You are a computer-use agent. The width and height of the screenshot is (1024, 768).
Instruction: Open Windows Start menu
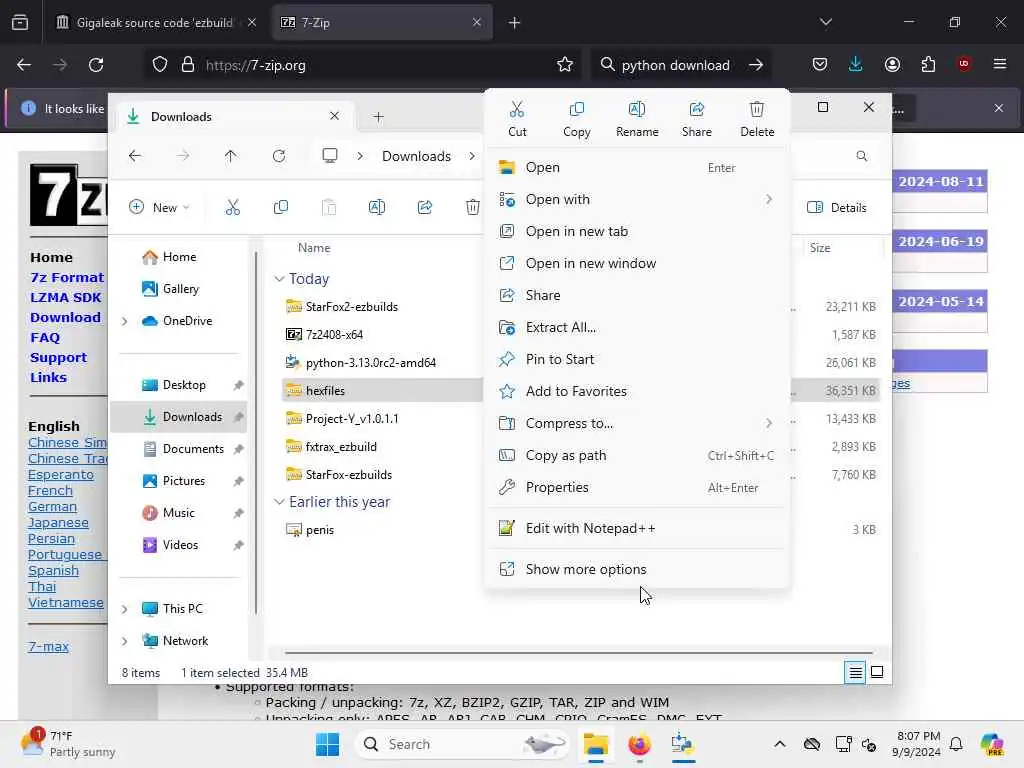(327, 744)
